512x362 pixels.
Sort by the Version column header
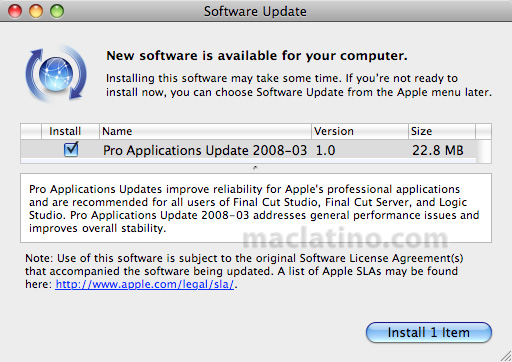[x=360, y=131]
